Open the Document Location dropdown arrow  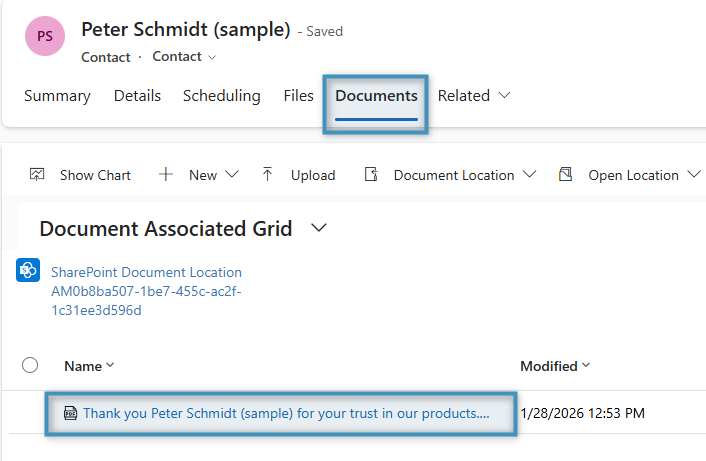529,174
